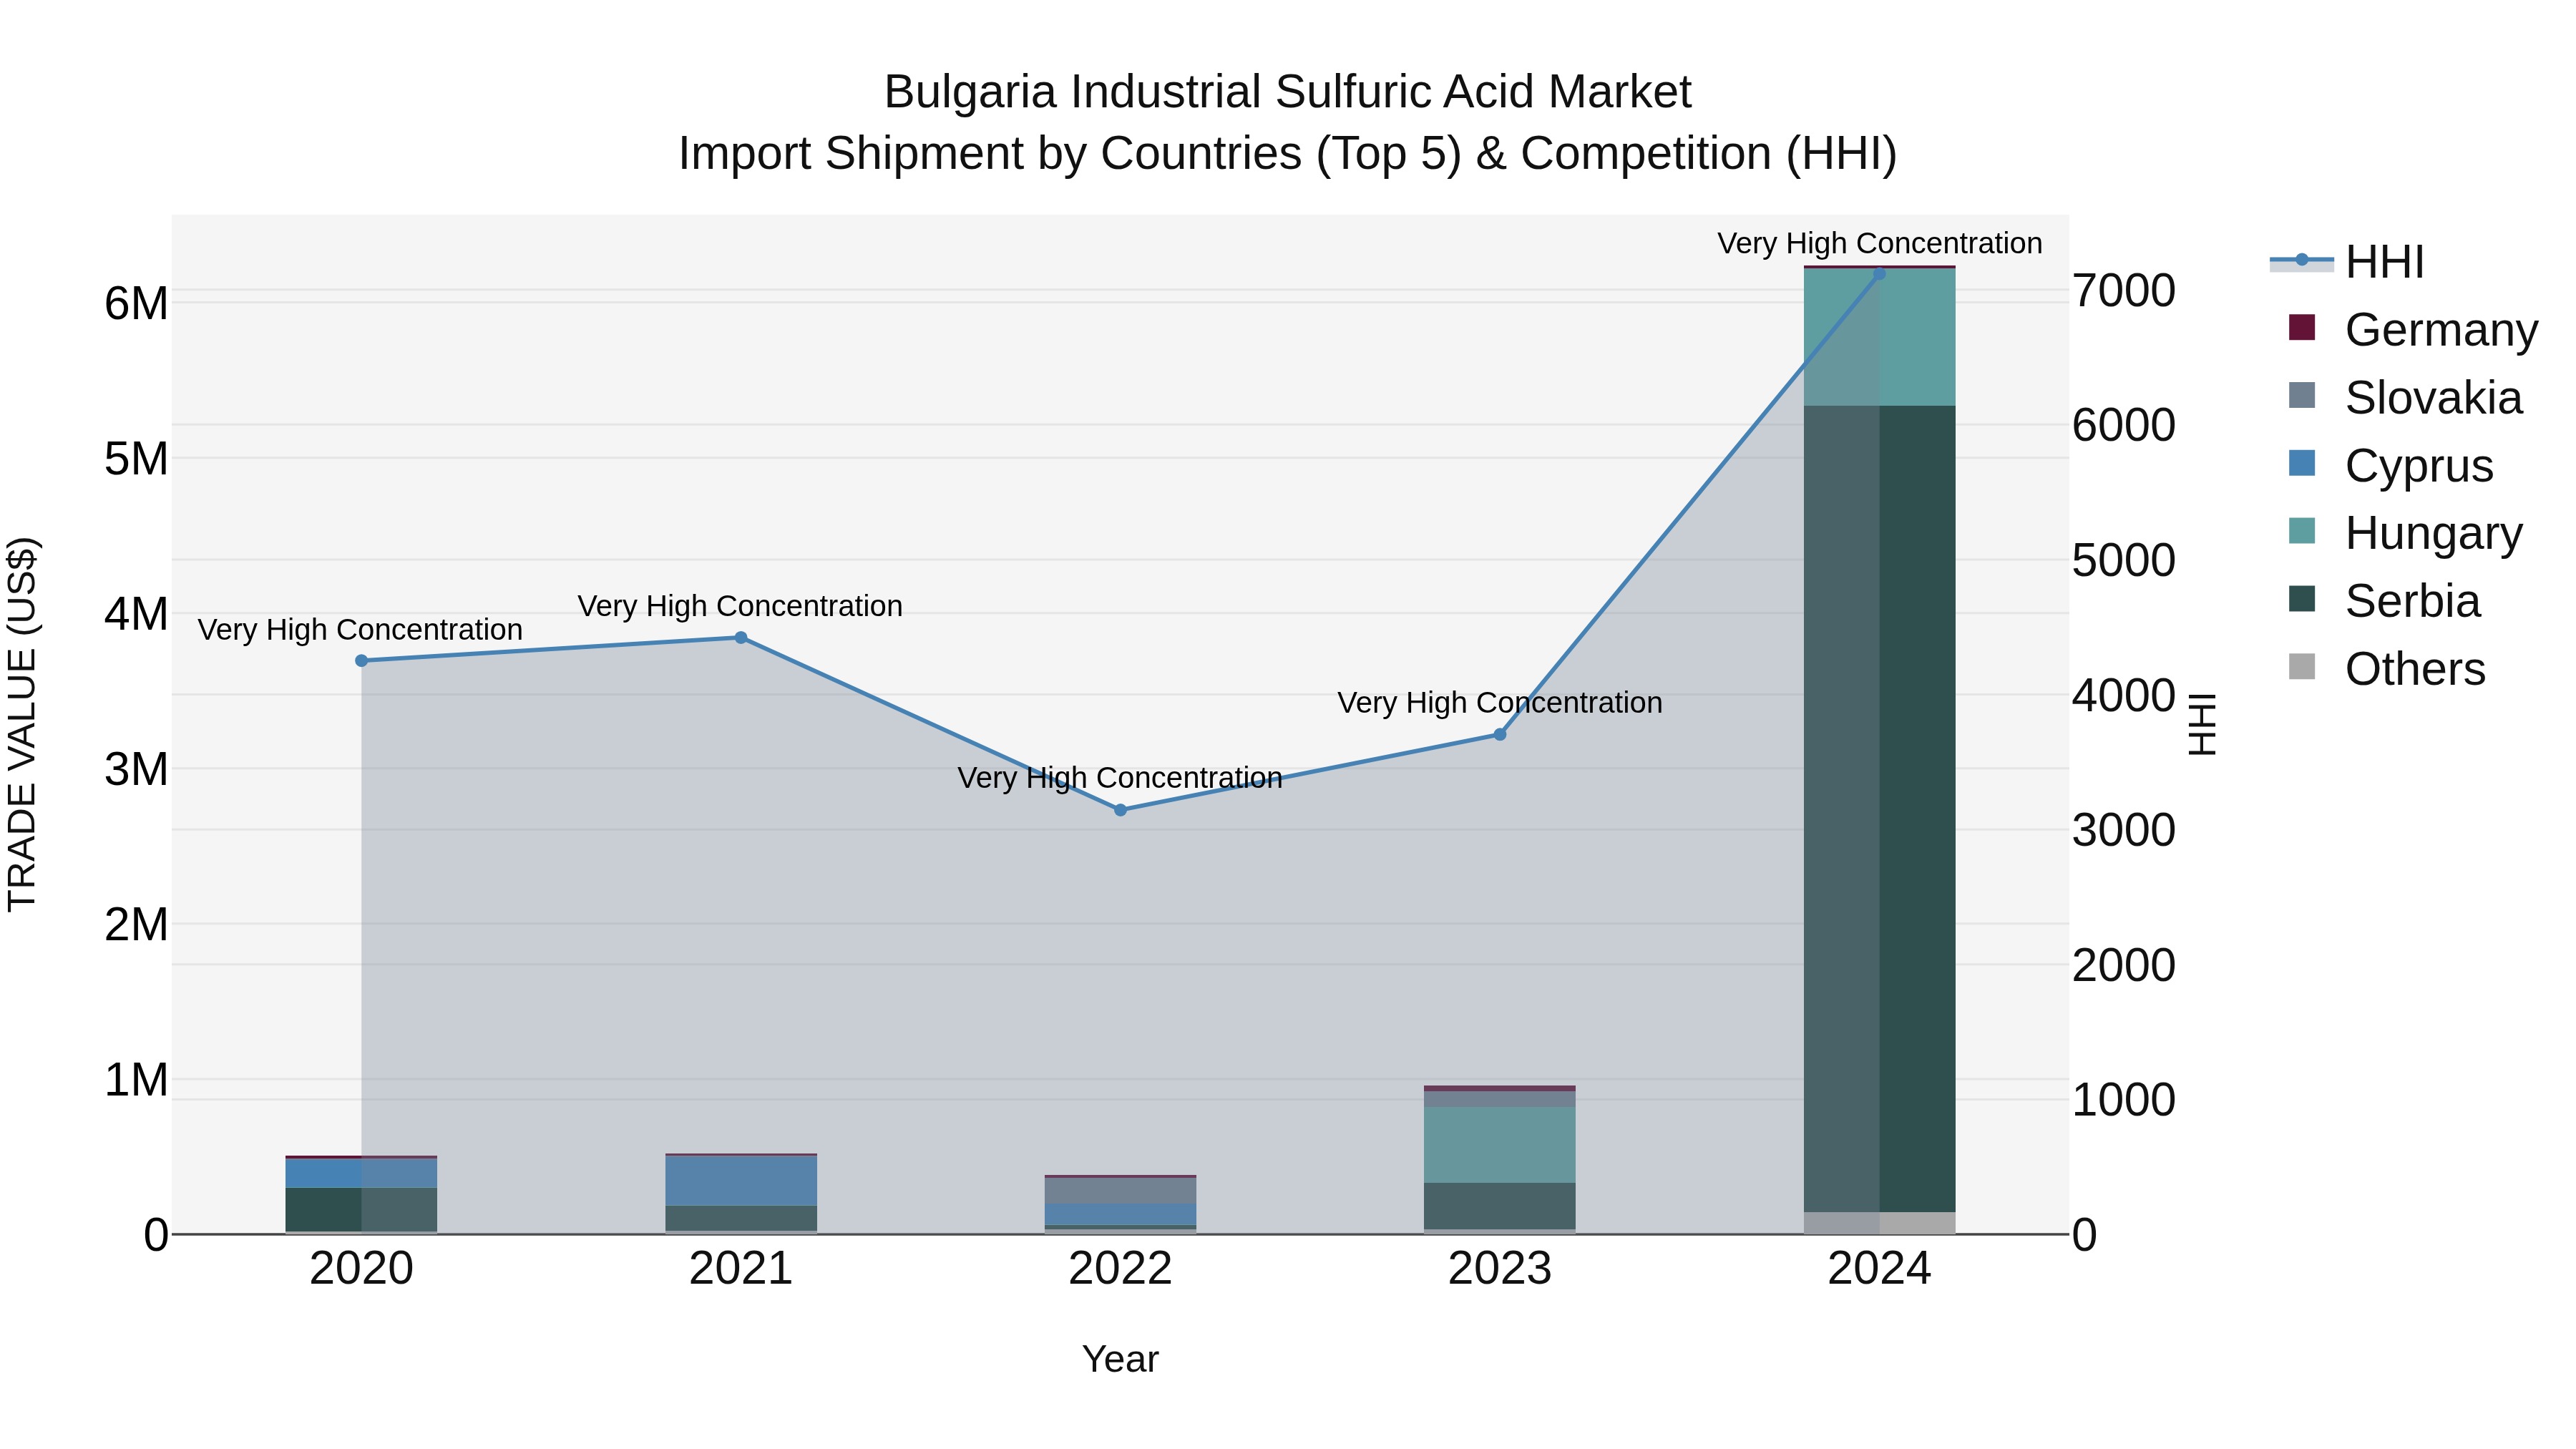This screenshot has width=2576, height=1449.
Task: Click the Serbia dark green legend swatch
Action: 2302,599
